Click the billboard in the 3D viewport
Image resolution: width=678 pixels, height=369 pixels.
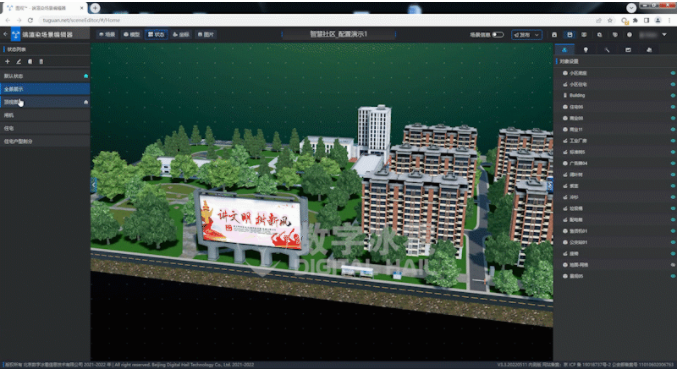[x=251, y=221]
